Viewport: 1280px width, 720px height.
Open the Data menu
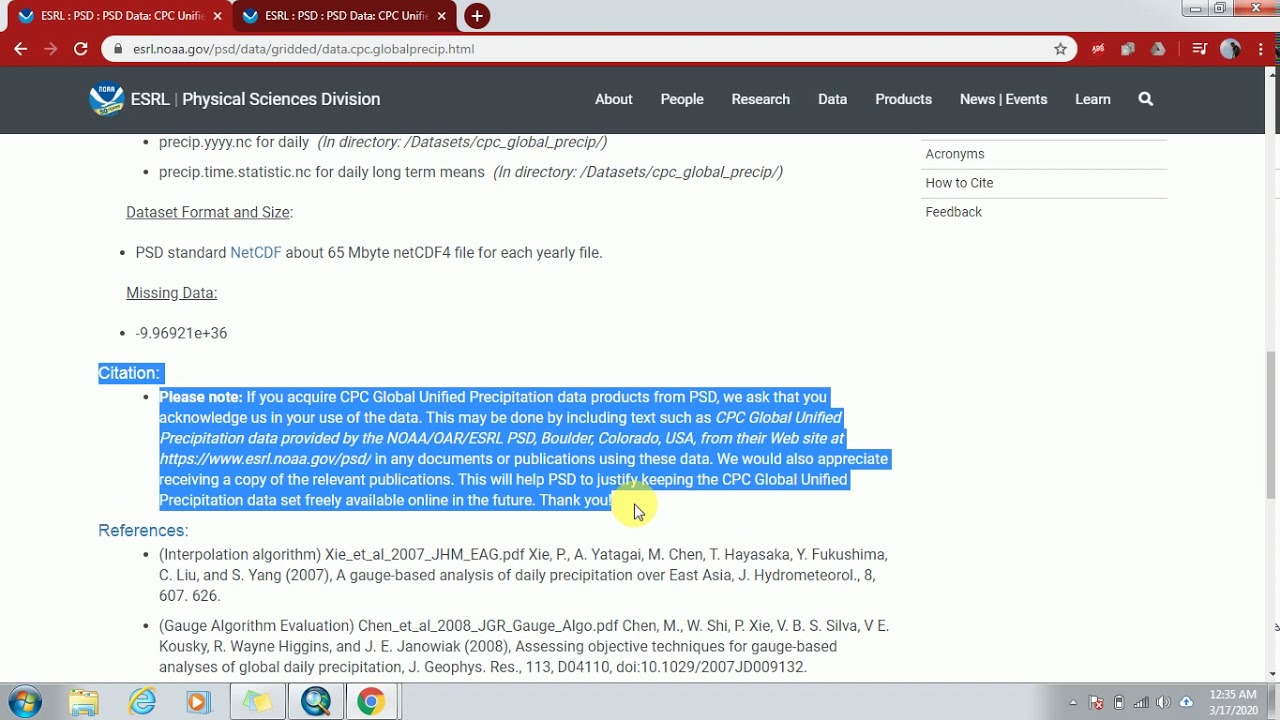pyautogui.click(x=832, y=99)
